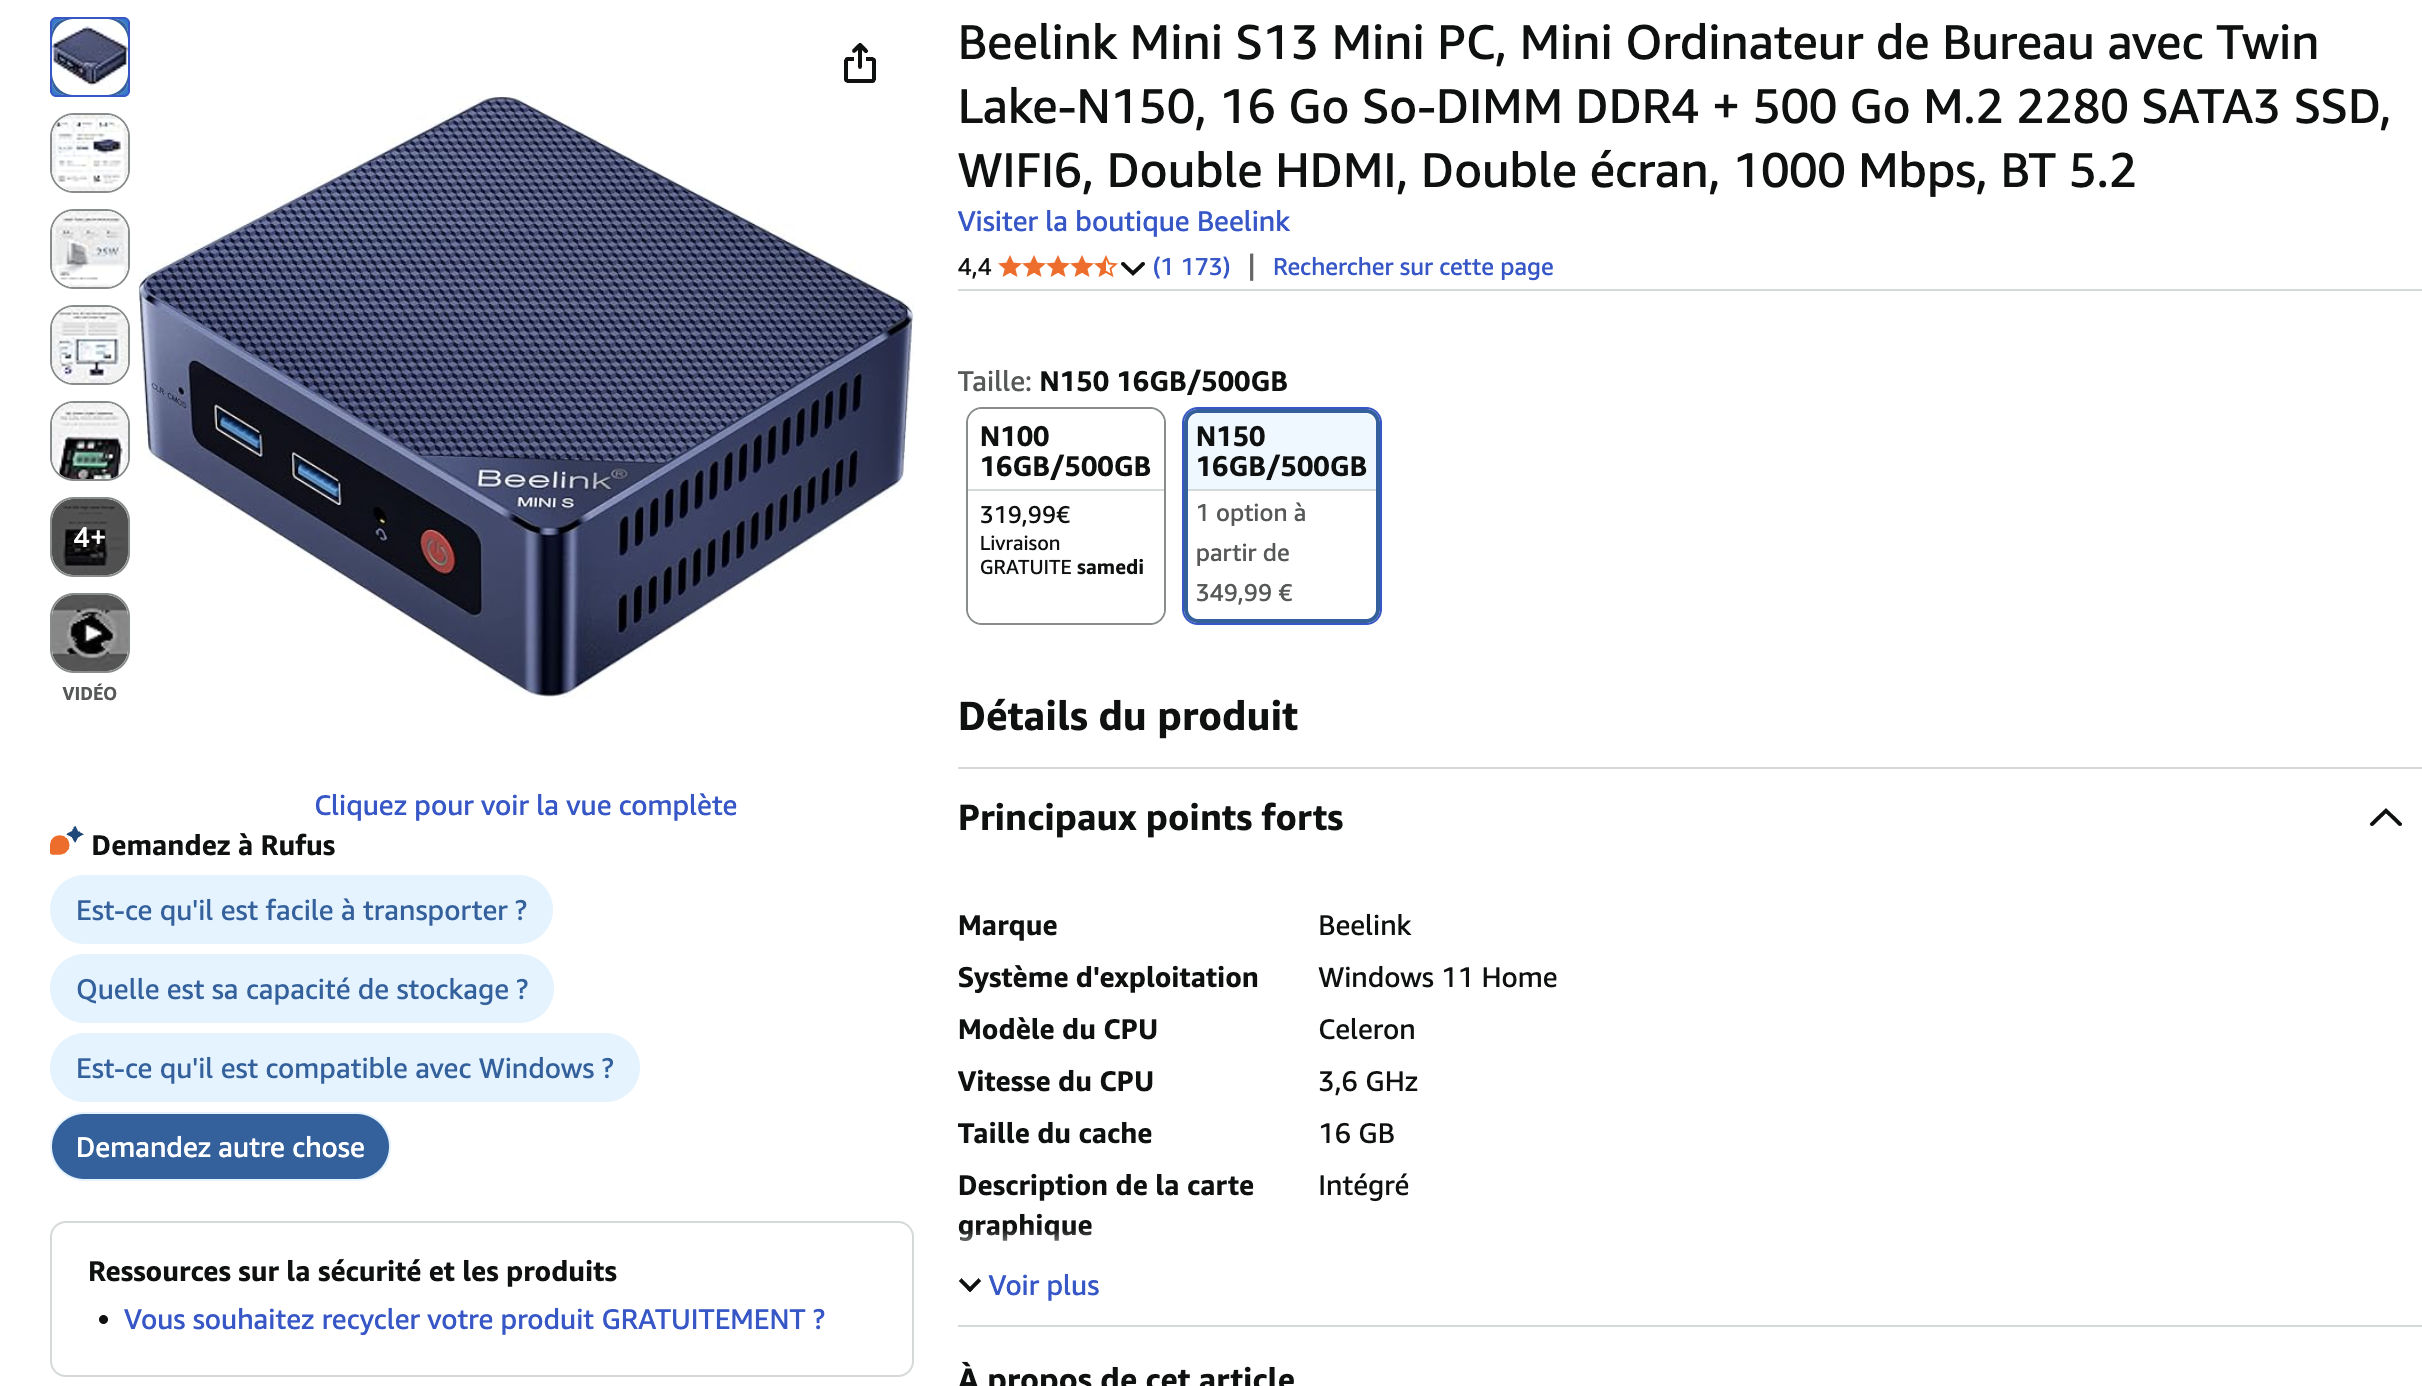
Task: Select the ports close-up thumbnail
Action: click(x=89, y=441)
